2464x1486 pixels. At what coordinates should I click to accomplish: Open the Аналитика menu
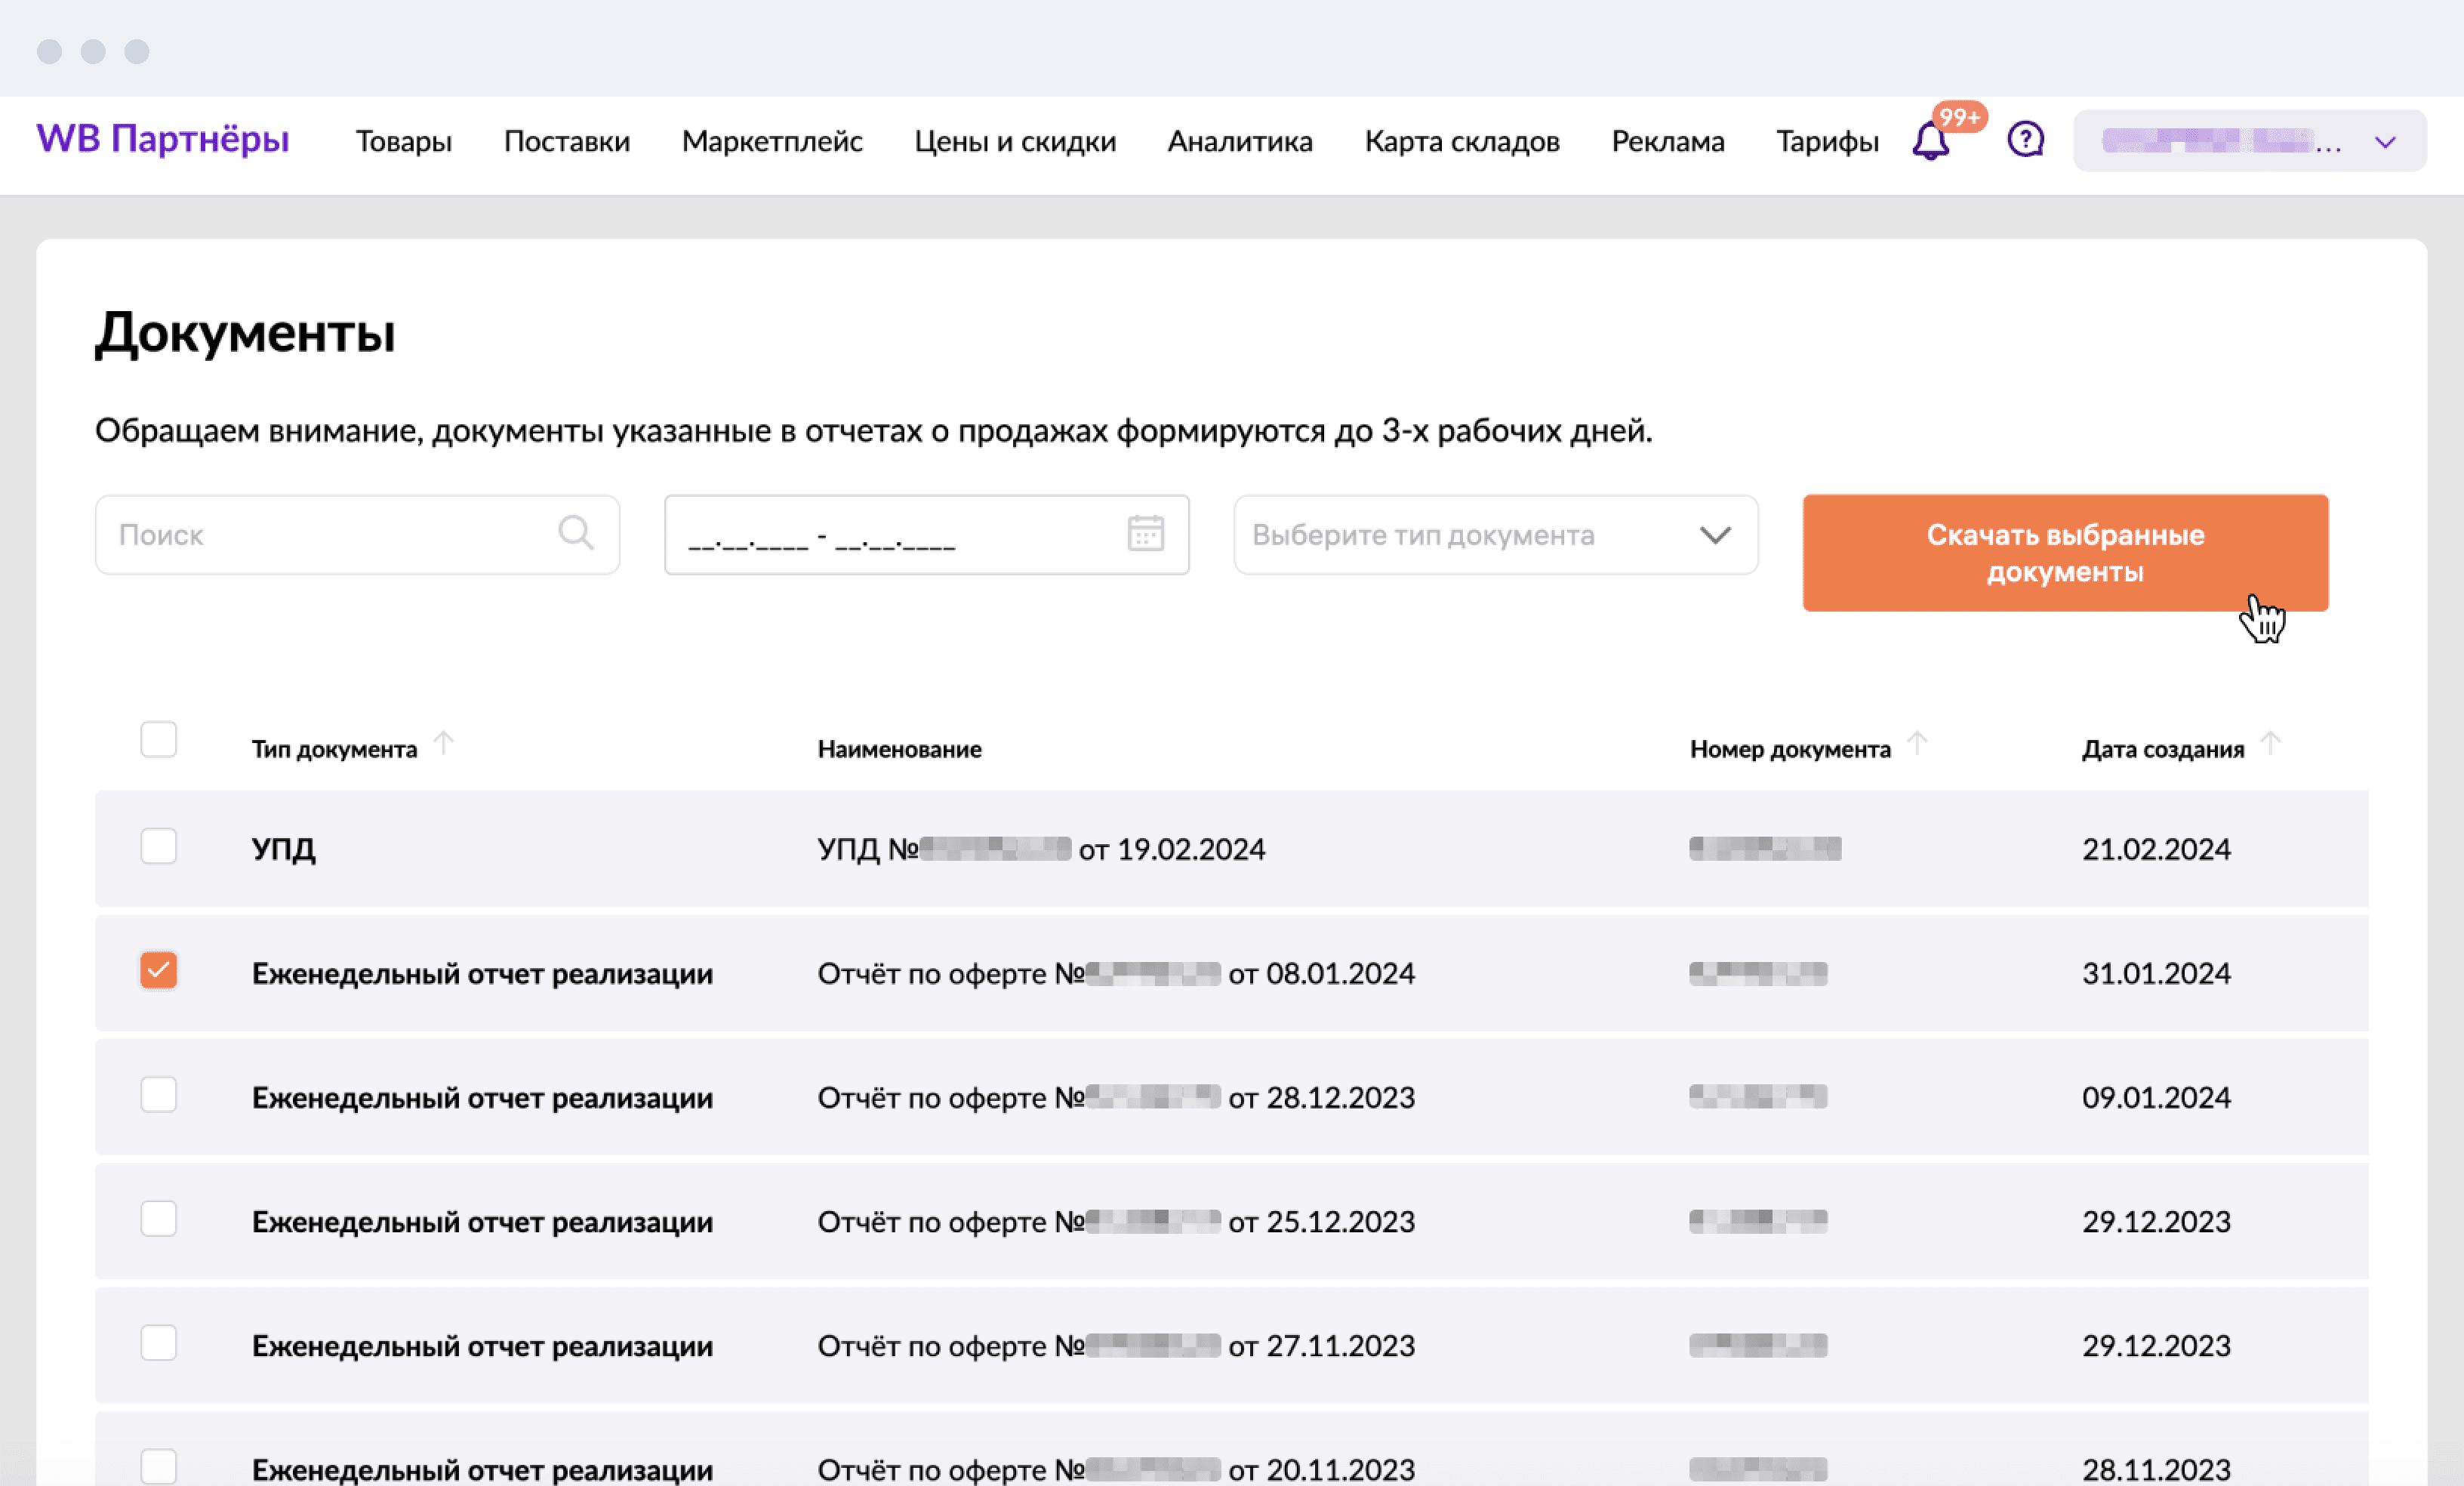click(1240, 141)
